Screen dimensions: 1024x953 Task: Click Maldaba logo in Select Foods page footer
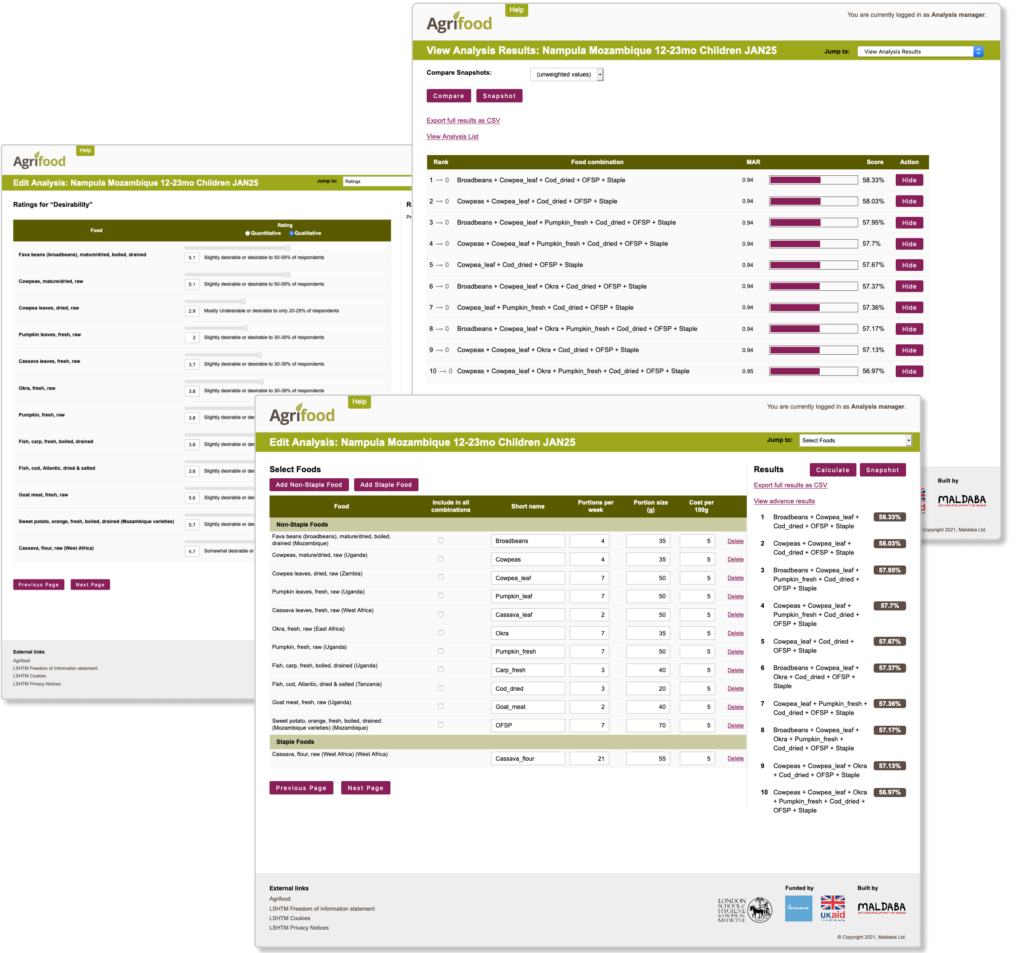(x=881, y=908)
